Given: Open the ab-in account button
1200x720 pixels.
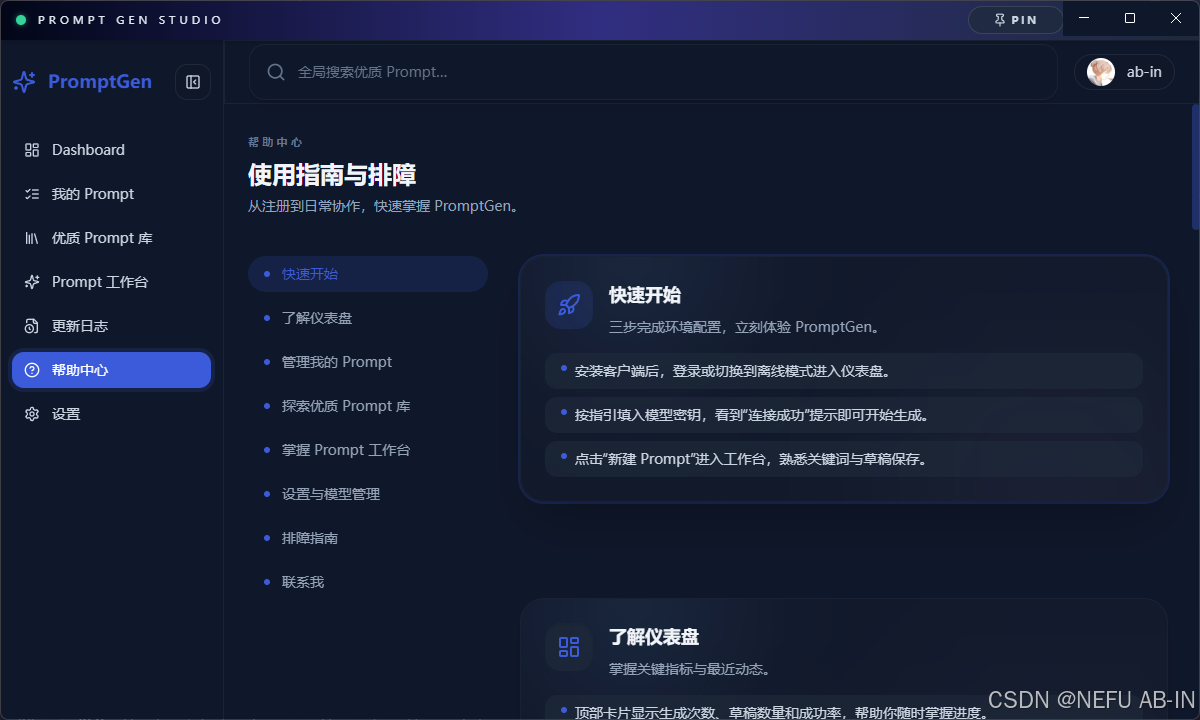Looking at the screenshot, I should tap(1124, 72).
